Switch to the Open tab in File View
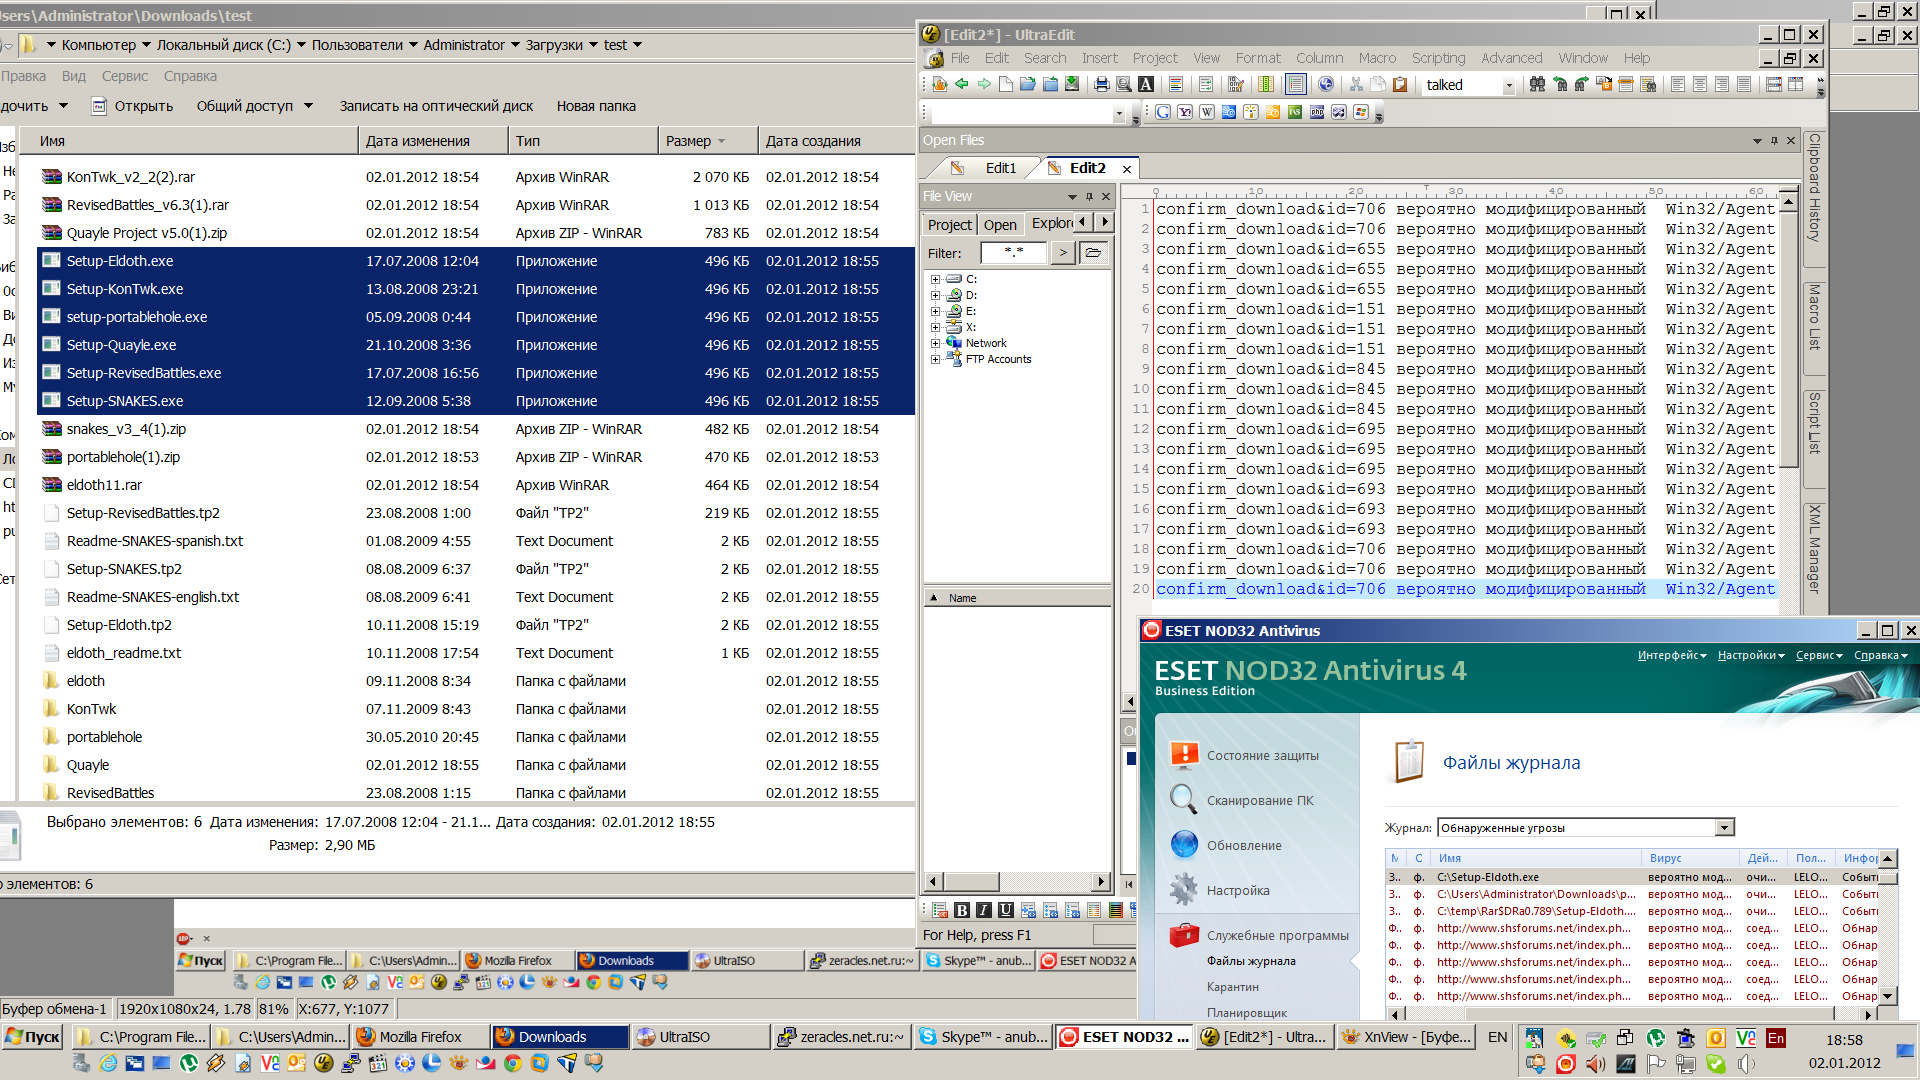Viewport: 1920px width, 1080px height. pyautogui.click(x=999, y=224)
